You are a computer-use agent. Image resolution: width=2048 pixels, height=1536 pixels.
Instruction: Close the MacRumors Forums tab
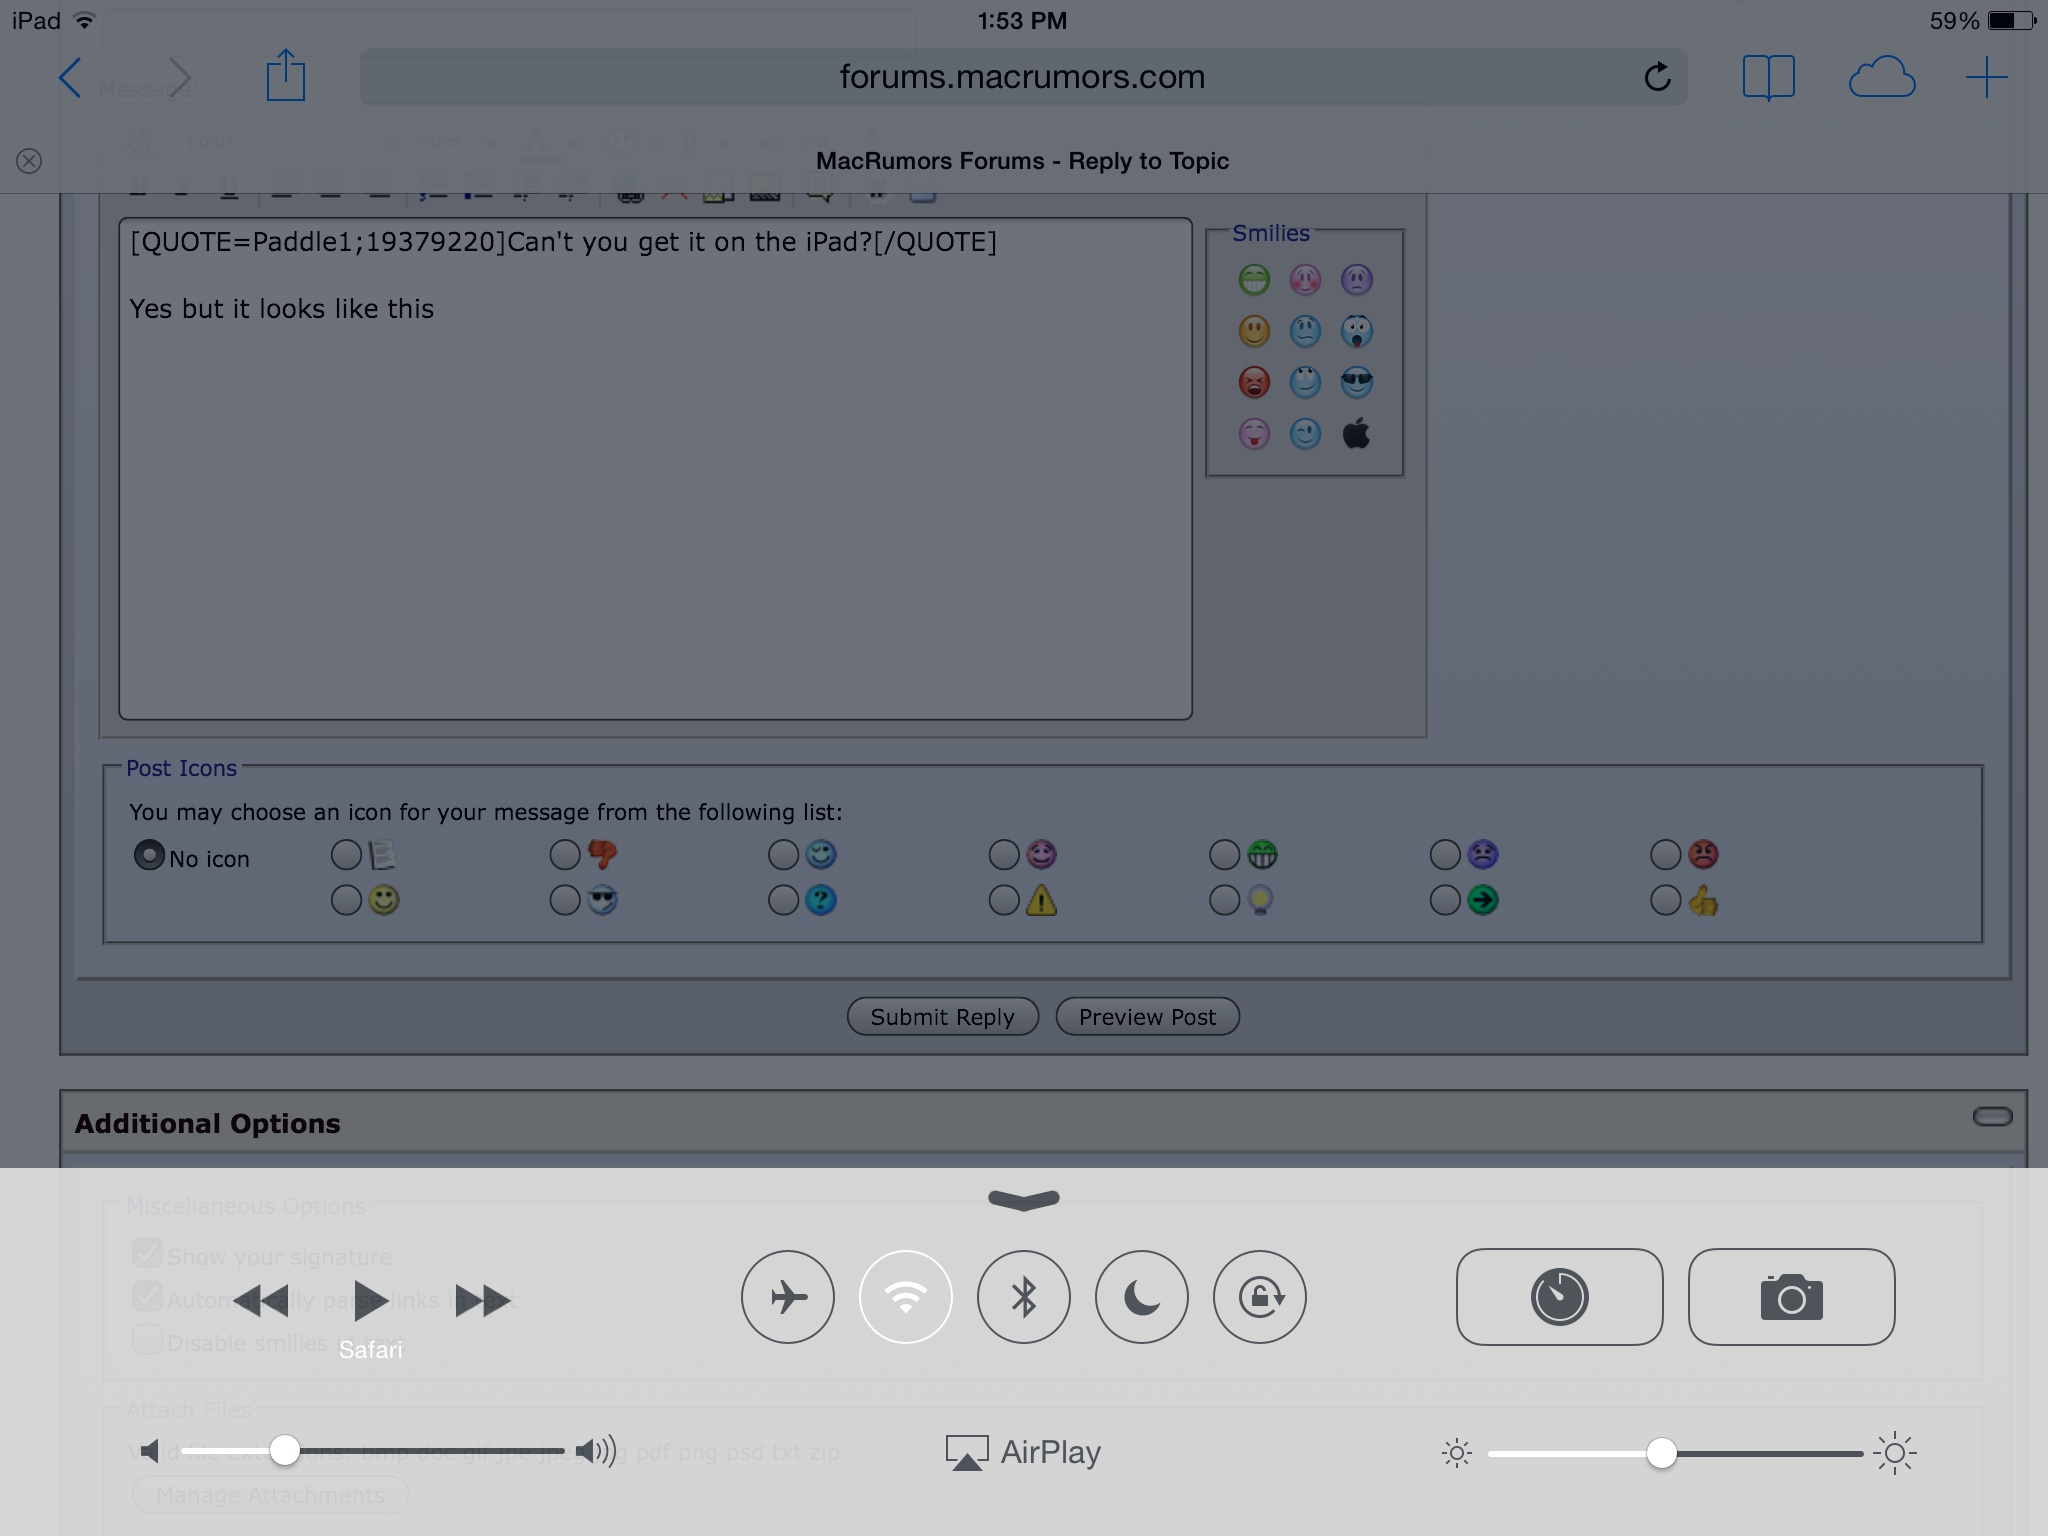tap(29, 161)
